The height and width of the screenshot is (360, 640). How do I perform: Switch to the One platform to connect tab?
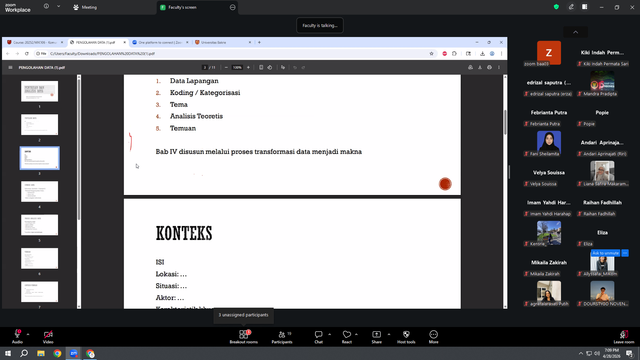[x=160, y=42]
